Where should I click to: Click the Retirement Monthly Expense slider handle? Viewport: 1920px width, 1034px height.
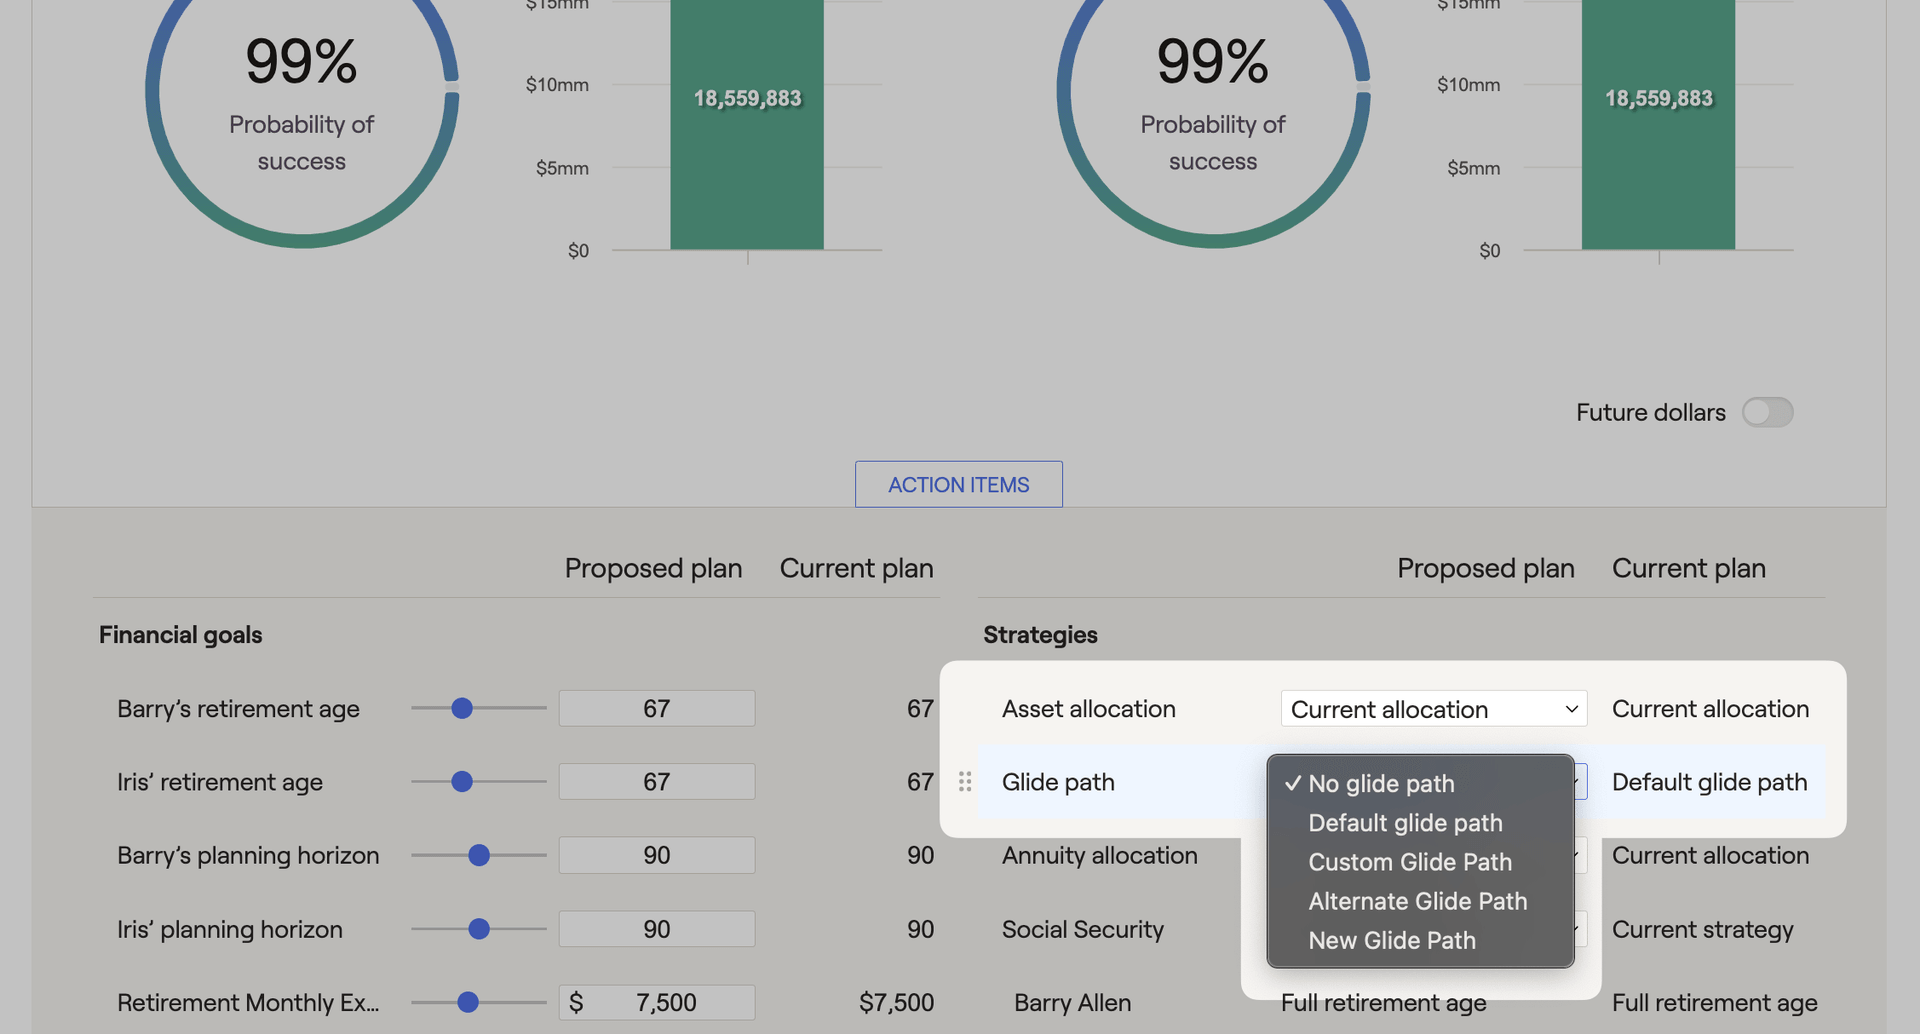468,1002
